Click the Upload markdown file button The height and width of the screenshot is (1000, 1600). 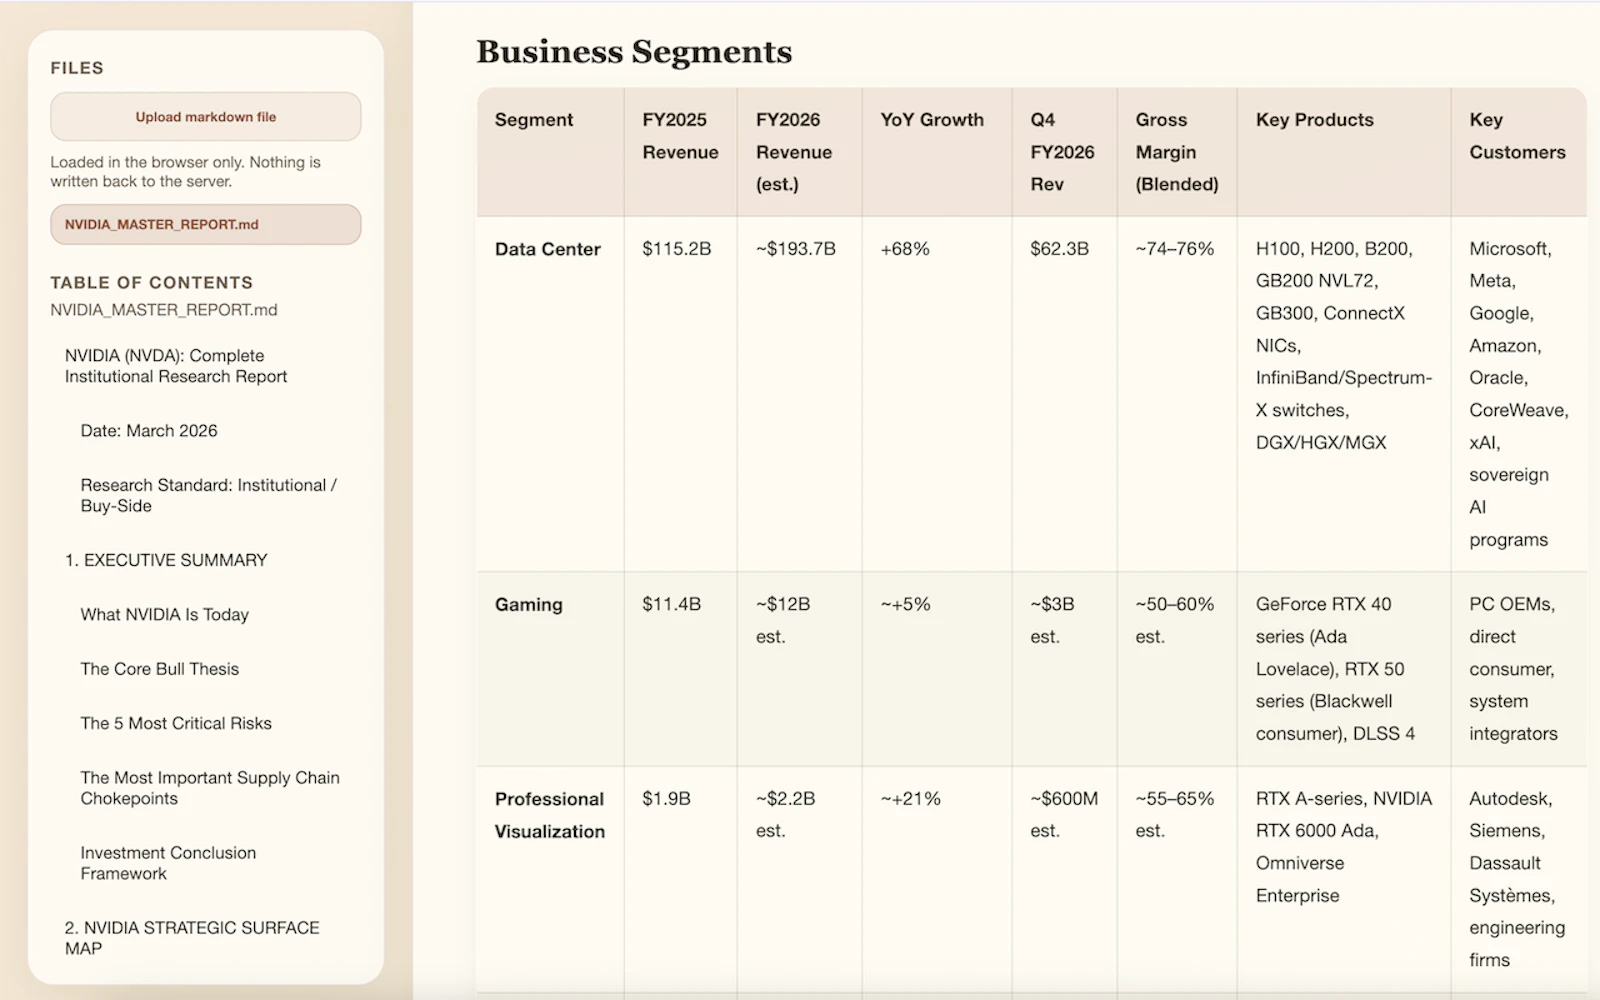tap(206, 117)
